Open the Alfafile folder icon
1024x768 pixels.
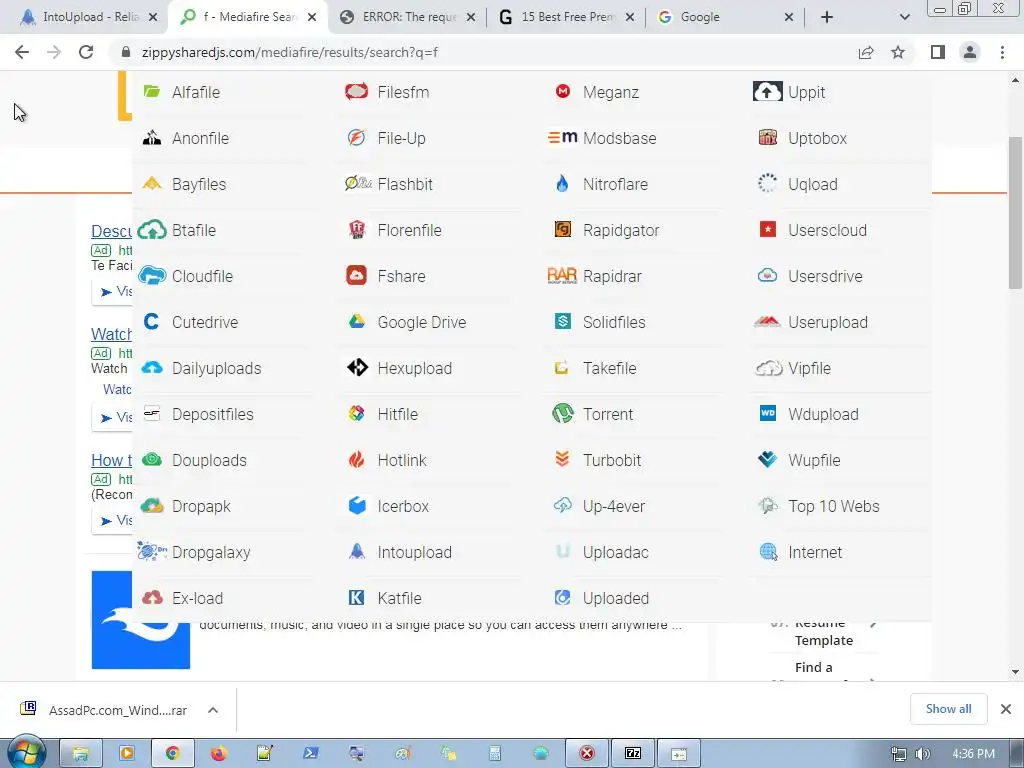click(152, 91)
